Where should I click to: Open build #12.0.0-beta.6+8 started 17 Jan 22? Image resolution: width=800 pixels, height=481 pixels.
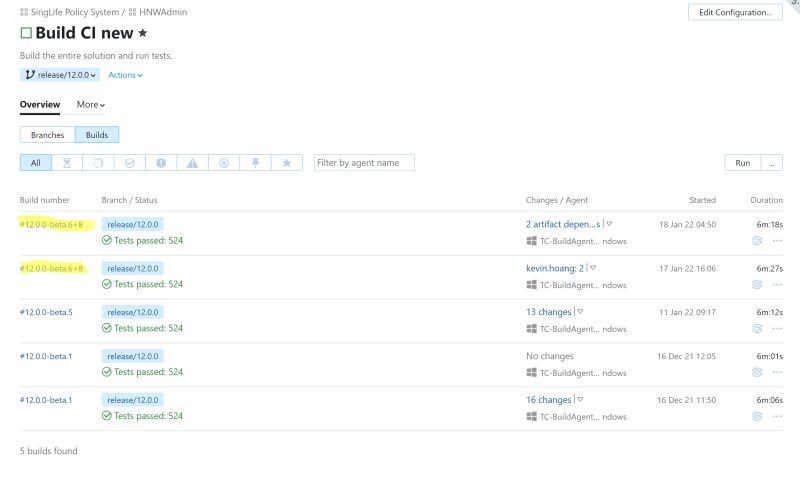(x=51, y=268)
